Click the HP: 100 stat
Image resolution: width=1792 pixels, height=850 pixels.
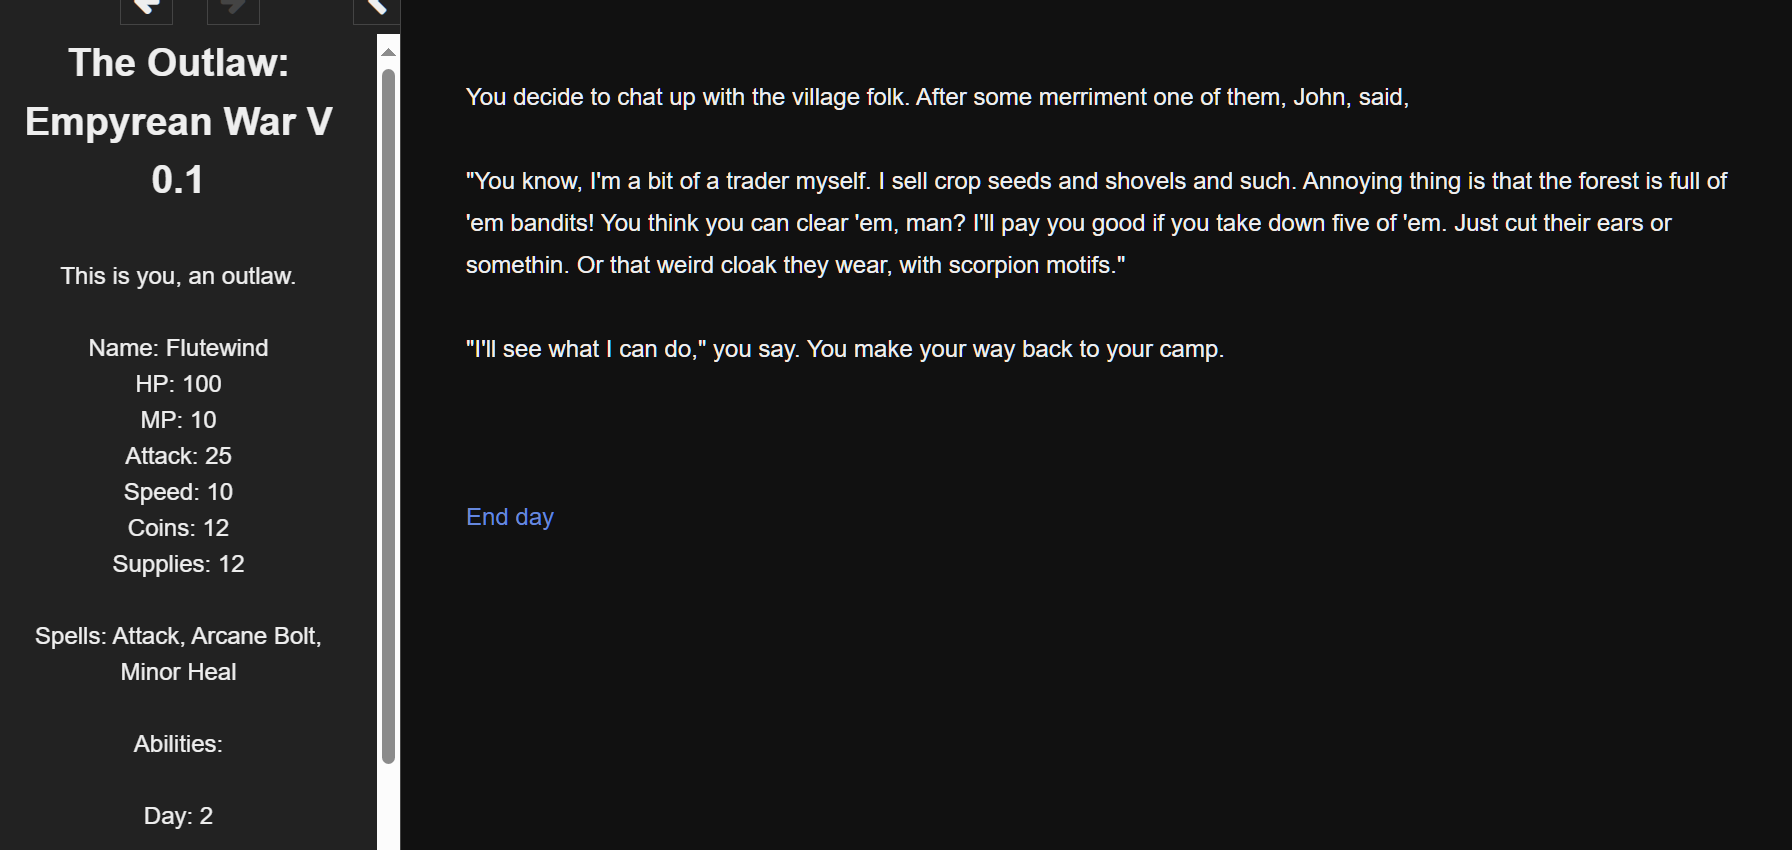click(x=178, y=384)
